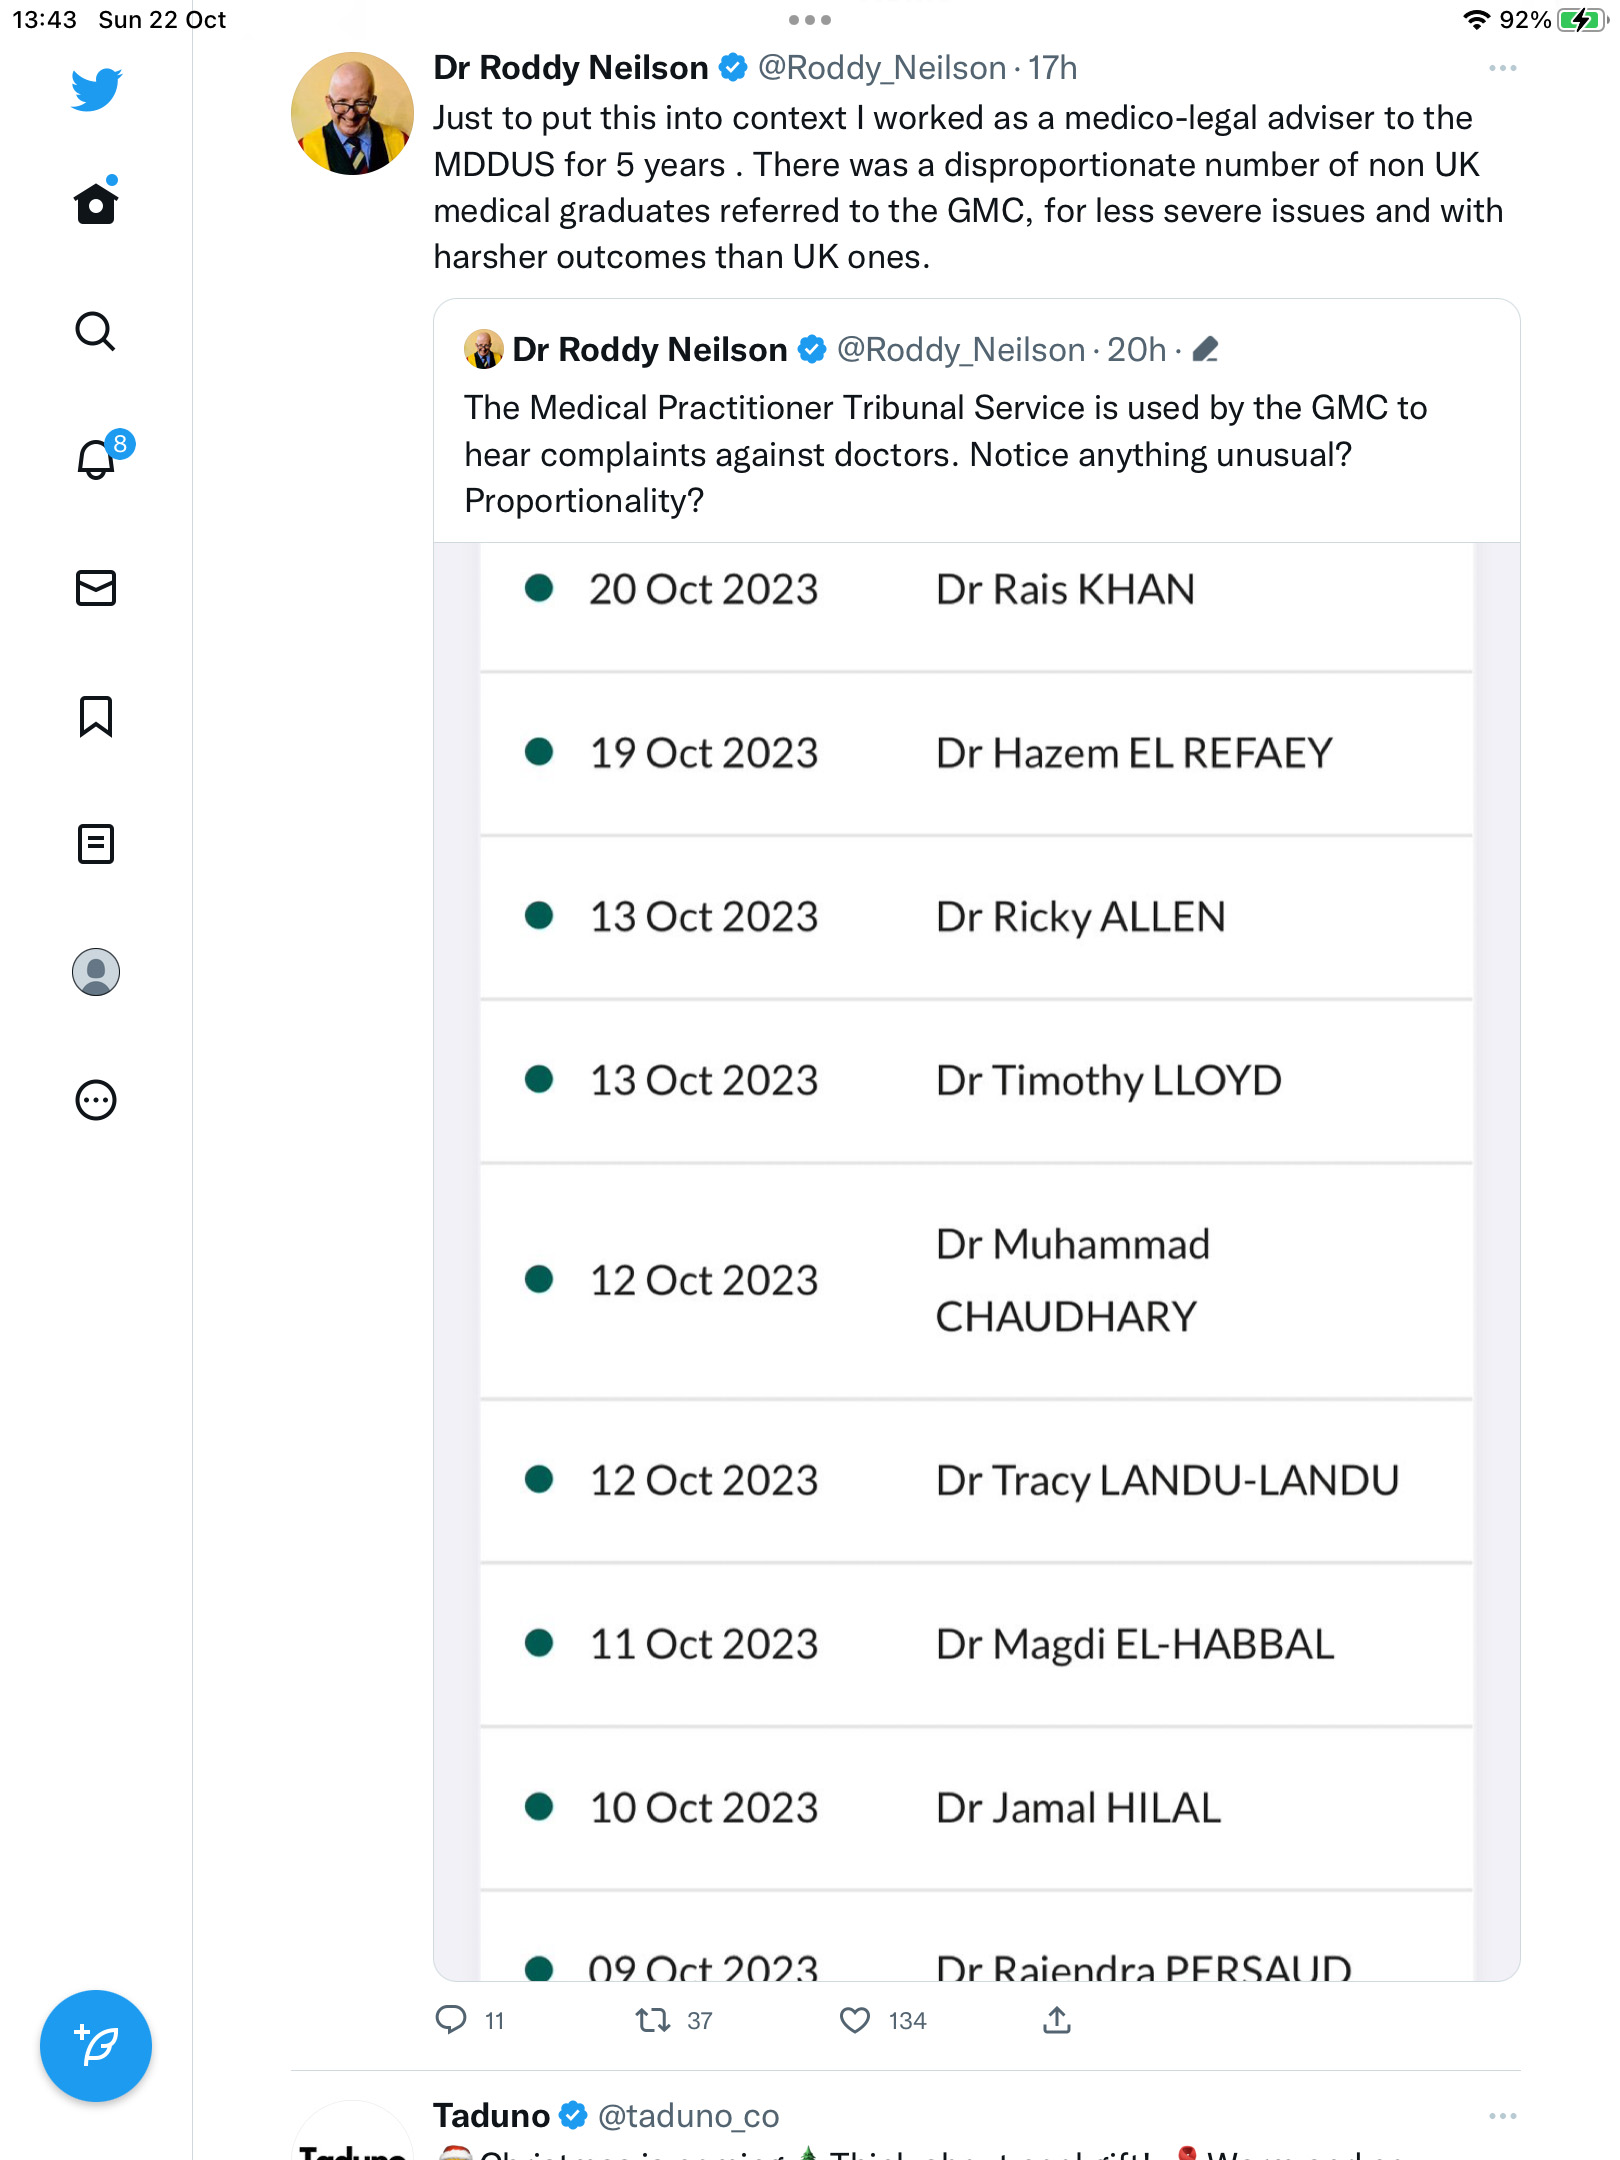This screenshot has height=2160, width=1620.
Task: Open Messages envelope icon
Action: [96, 588]
